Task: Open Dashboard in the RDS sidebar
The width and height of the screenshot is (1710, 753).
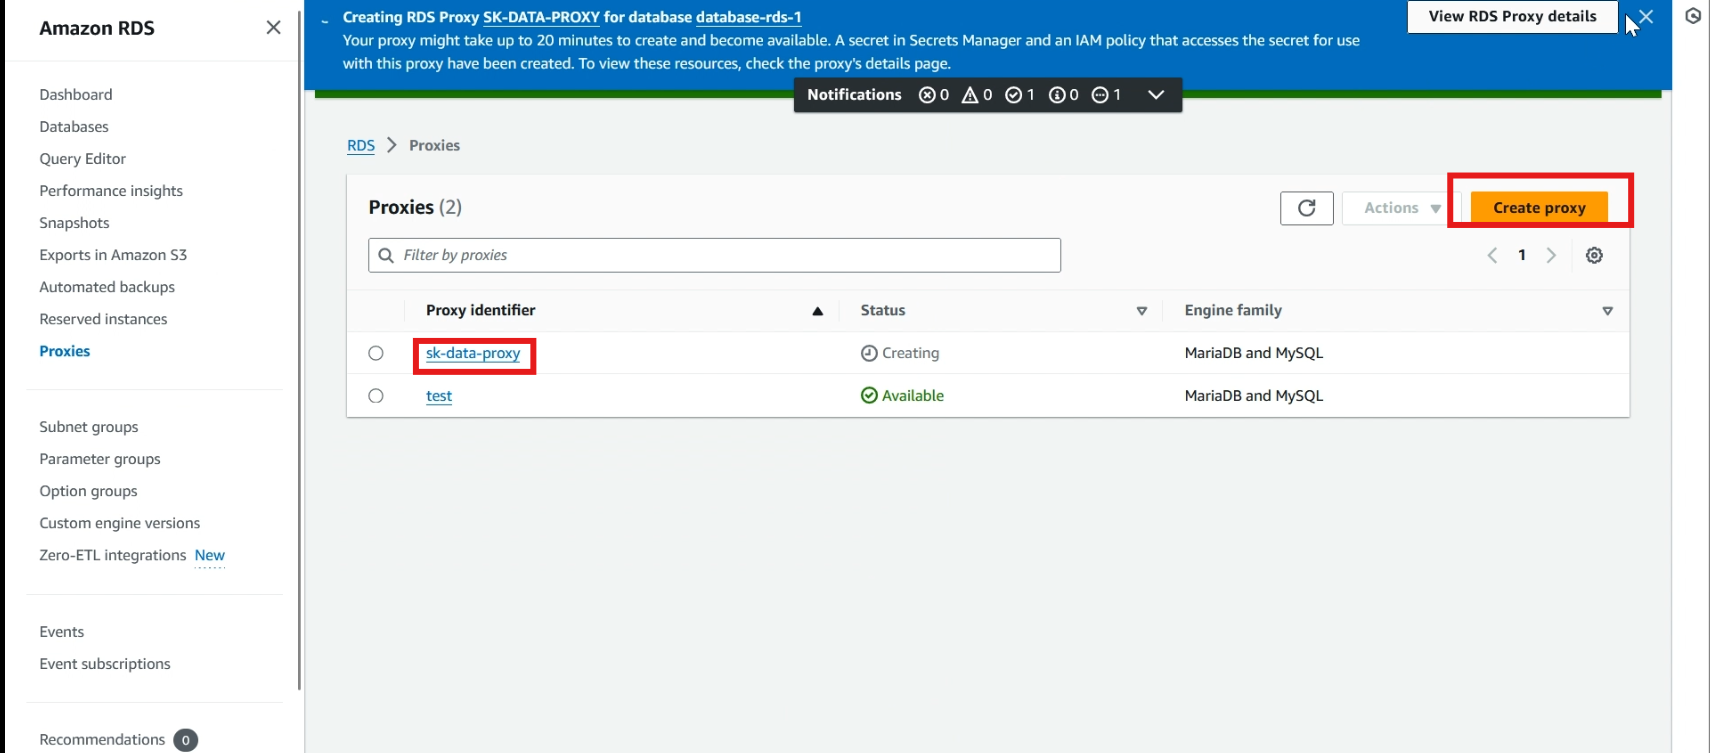Action: click(76, 95)
